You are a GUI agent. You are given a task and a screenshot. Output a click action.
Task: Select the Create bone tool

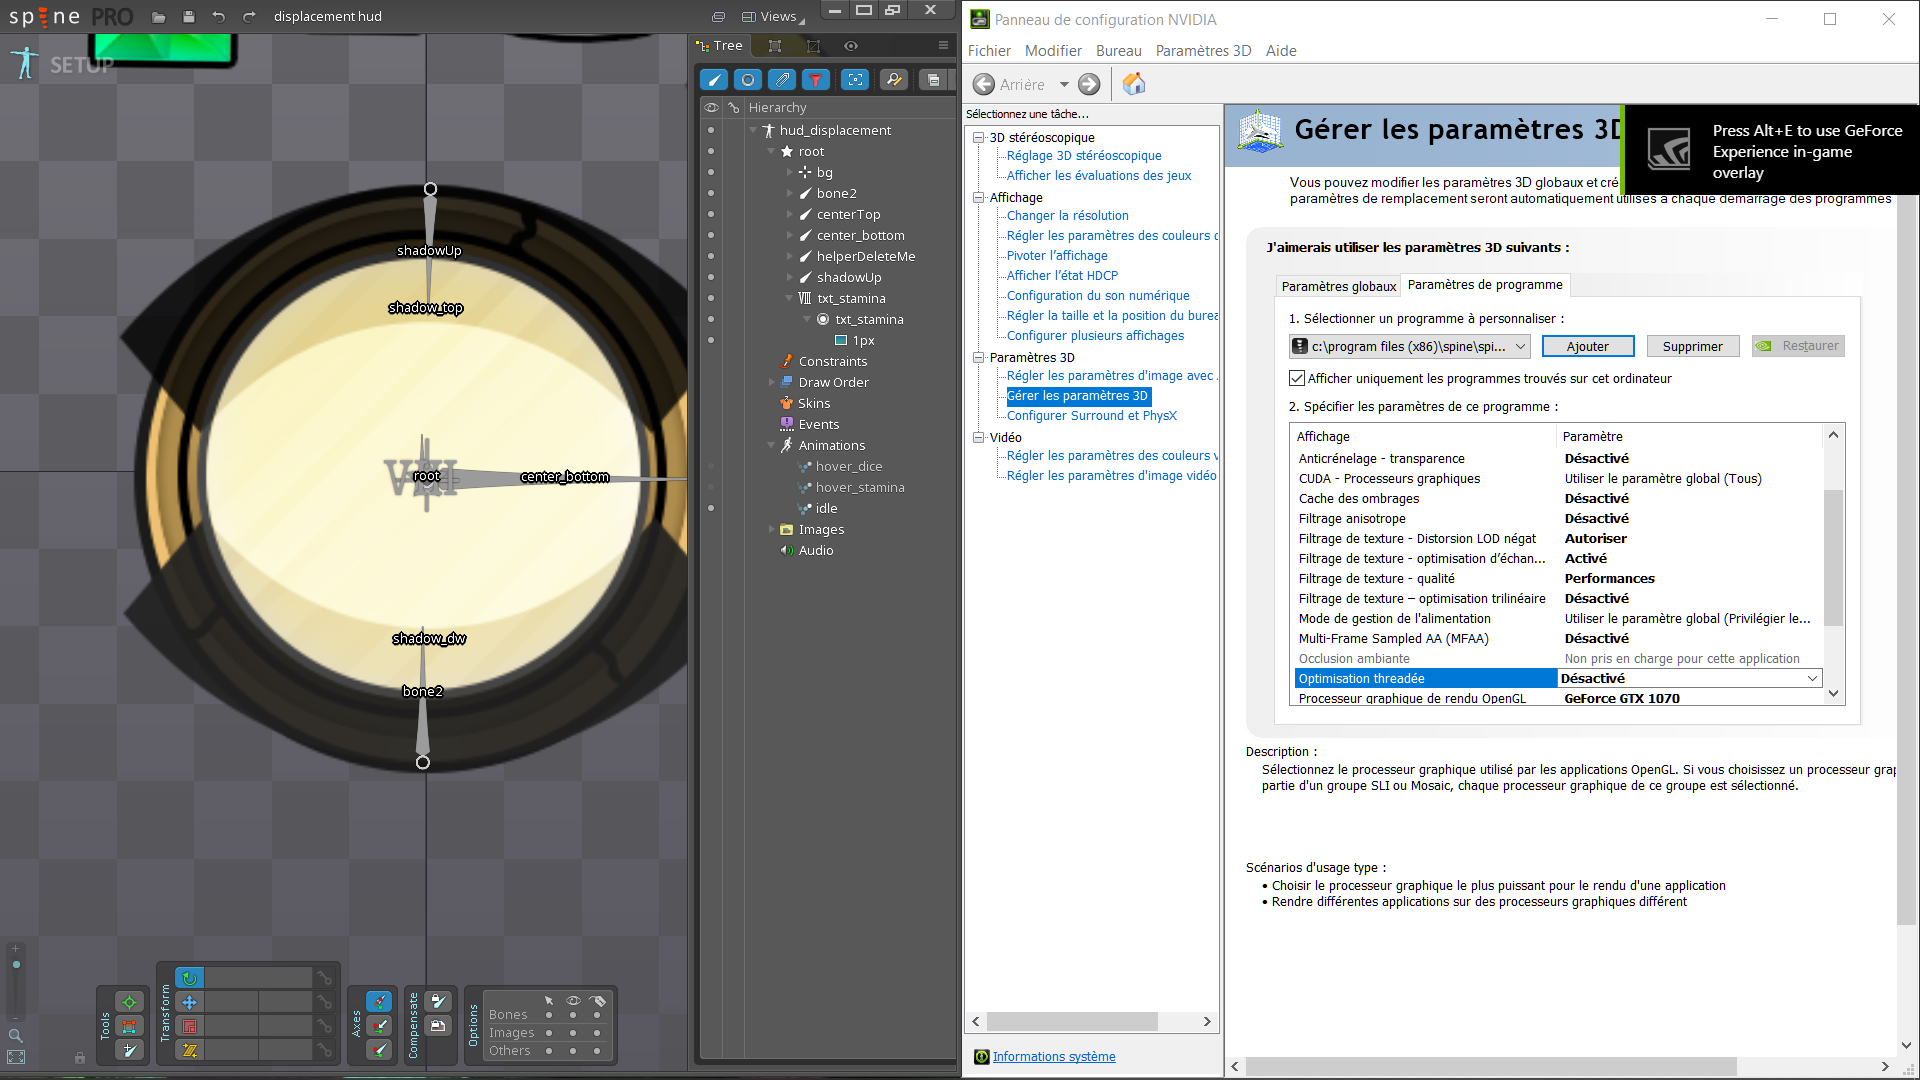tap(129, 1050)
